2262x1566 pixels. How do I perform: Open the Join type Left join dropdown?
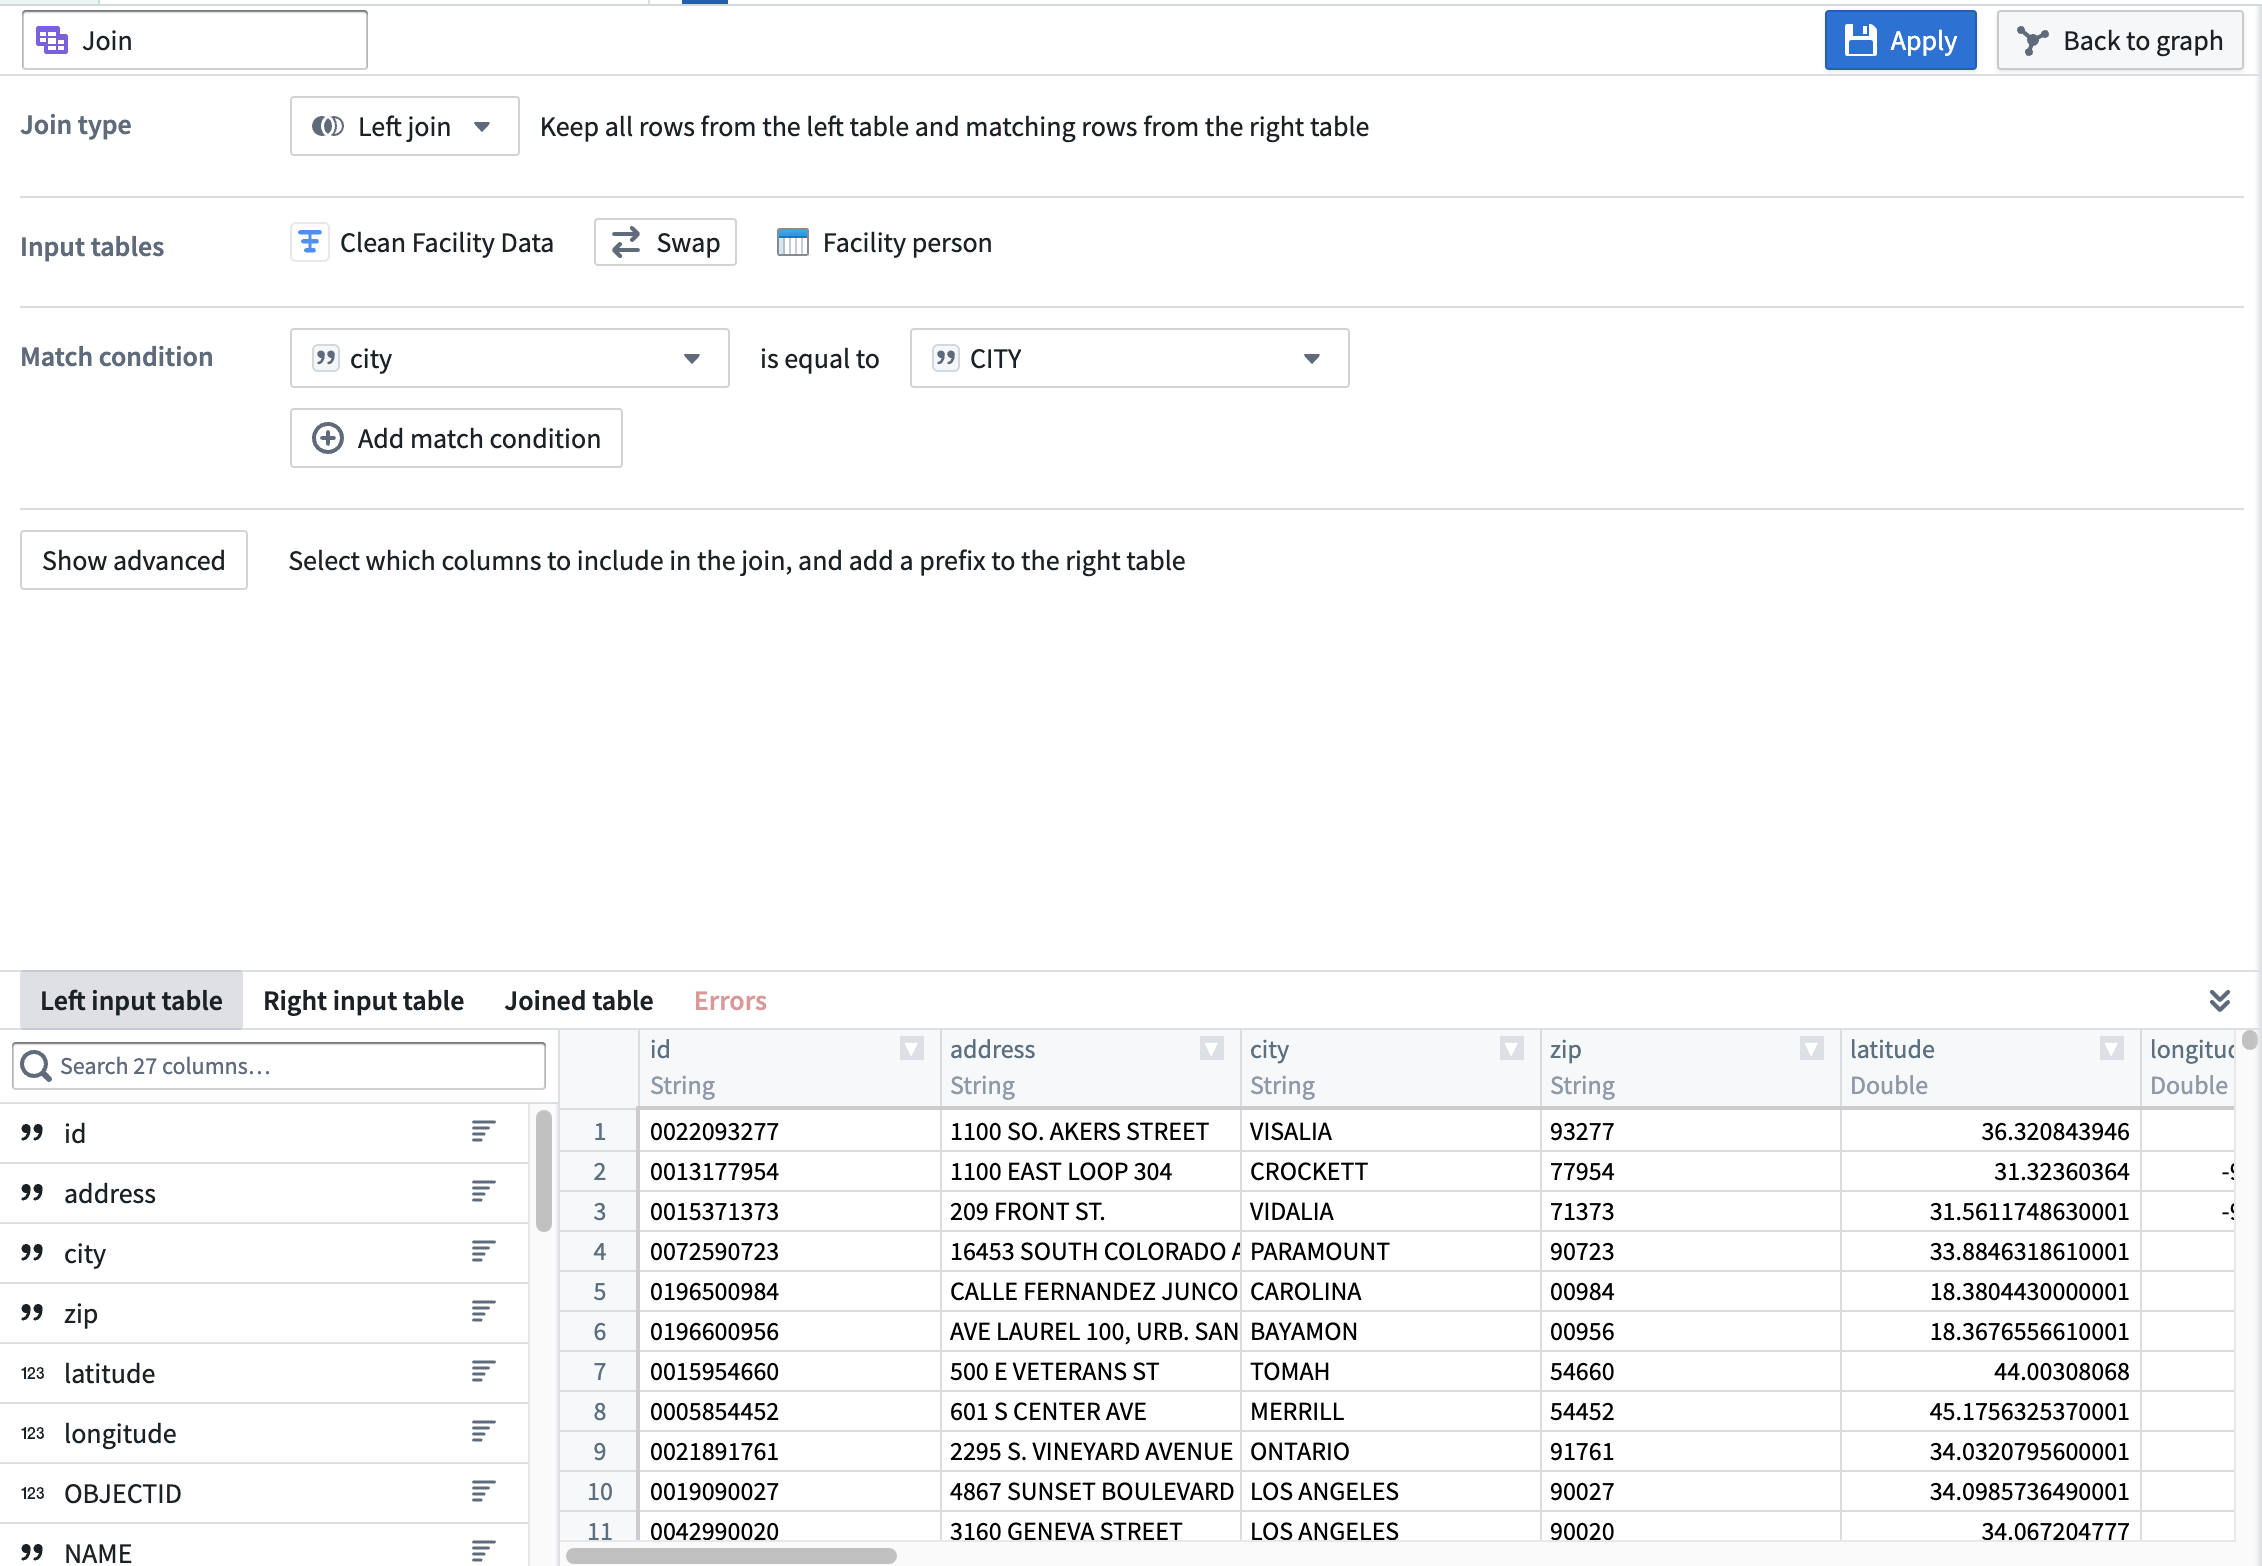[404, 126]
